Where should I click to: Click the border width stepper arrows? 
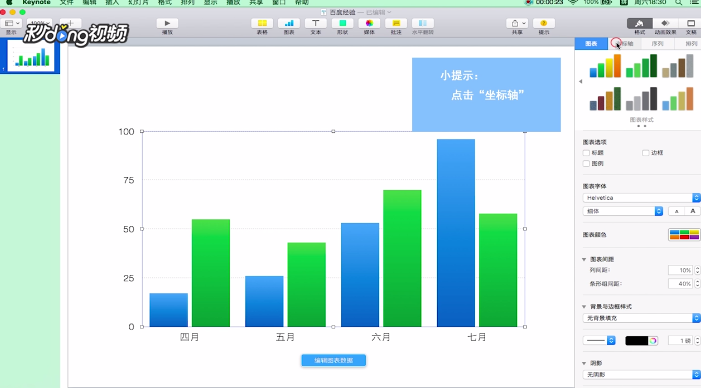coord(697,341)
